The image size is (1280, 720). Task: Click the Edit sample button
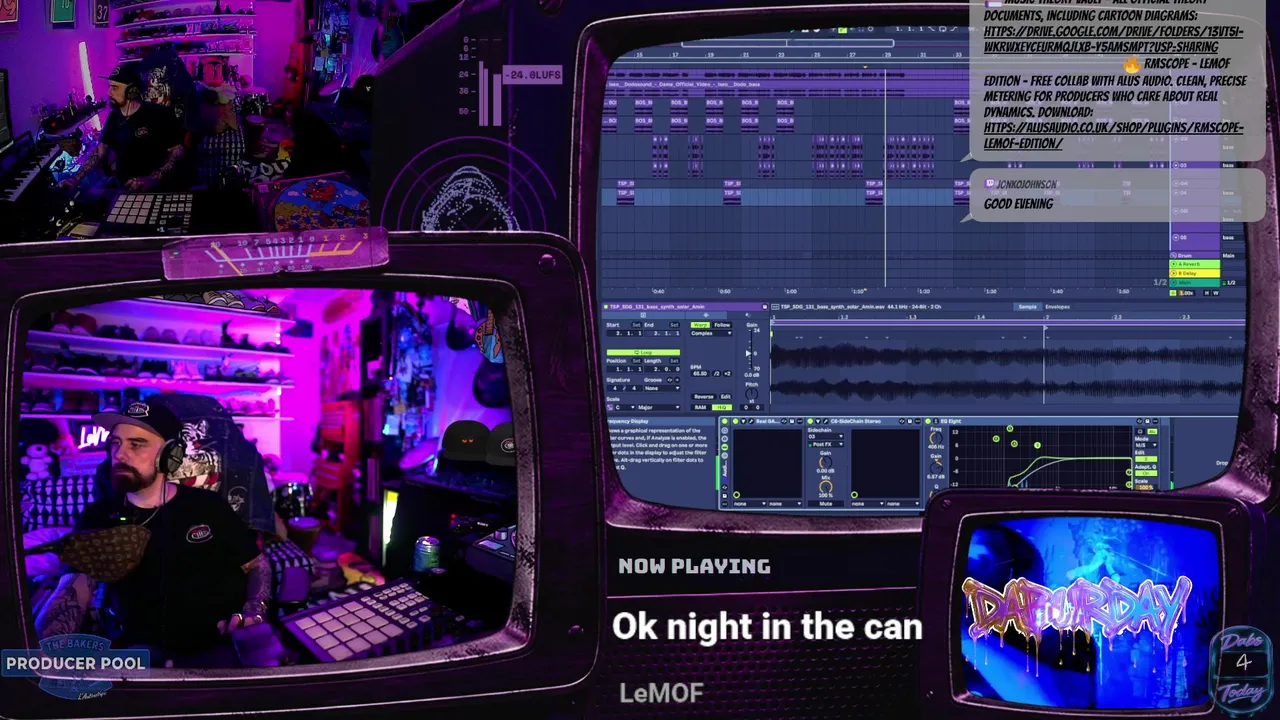pos(726,397)
